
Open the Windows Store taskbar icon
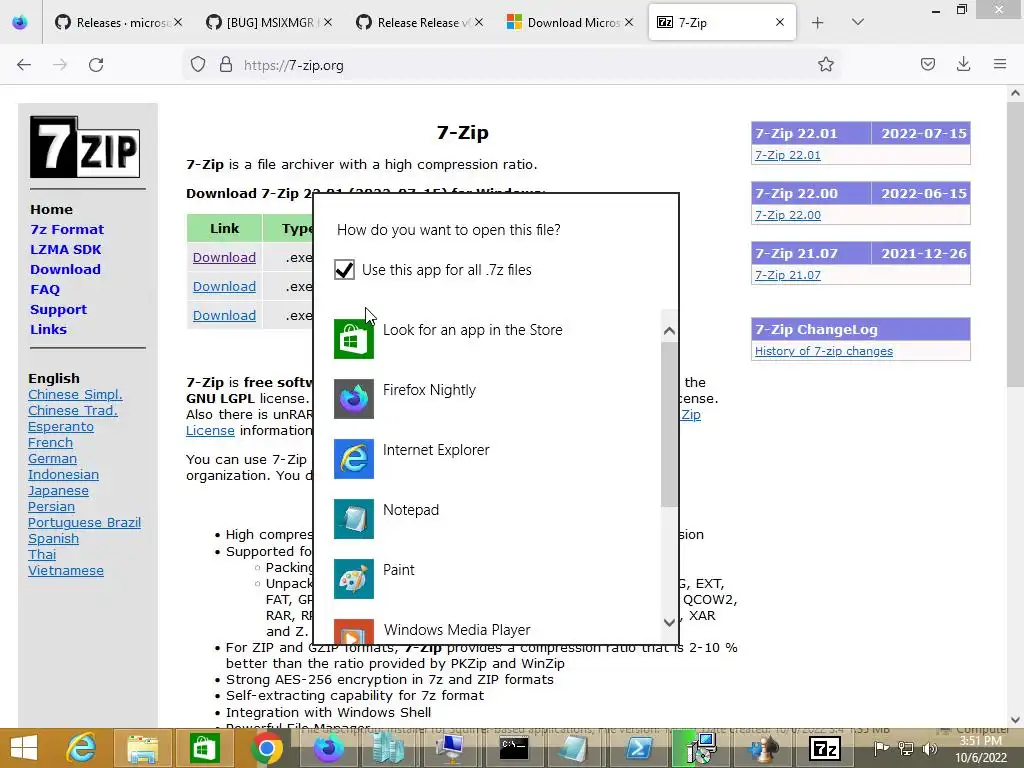pos(204,748)
